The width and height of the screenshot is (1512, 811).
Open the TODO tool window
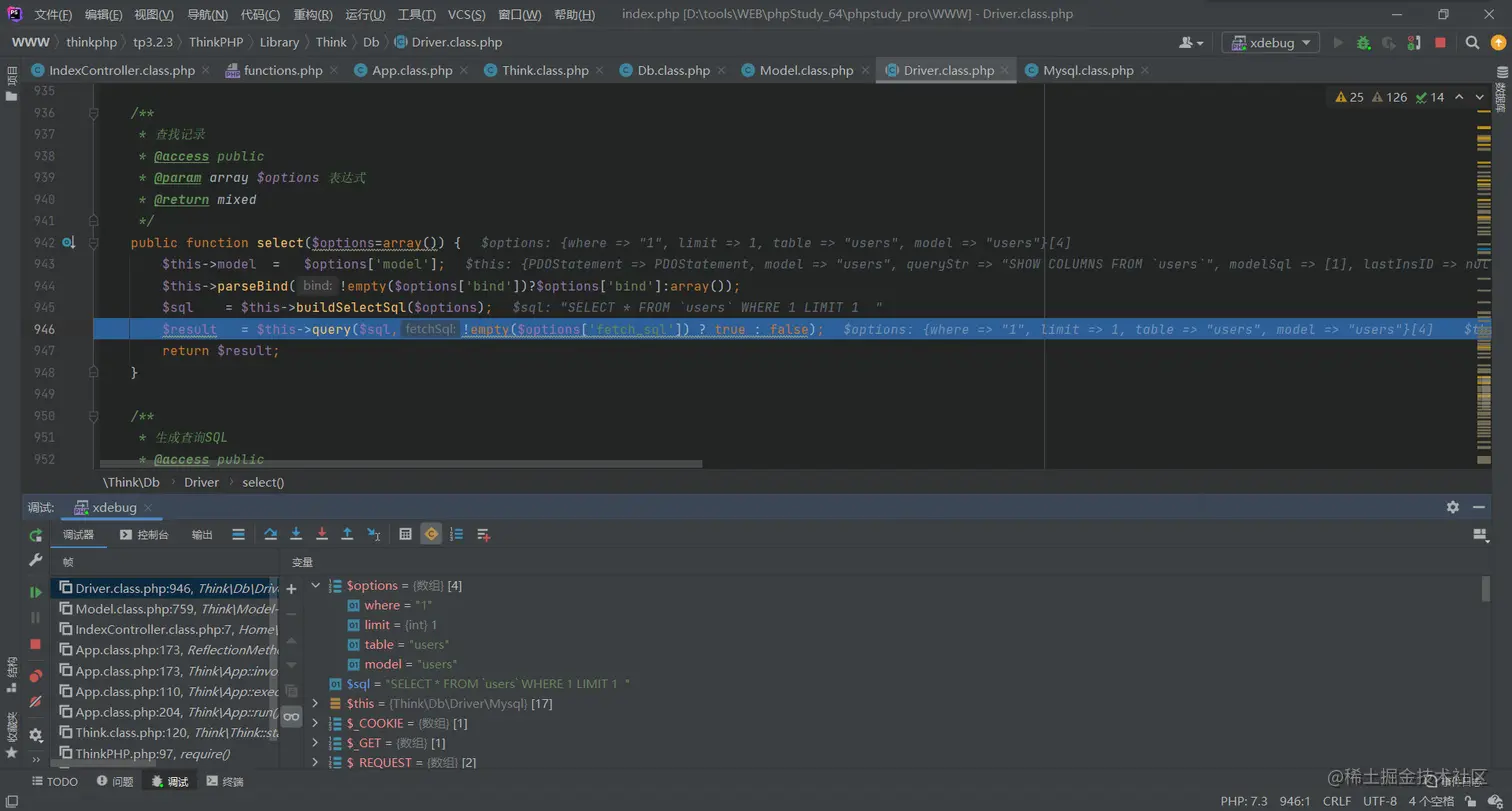coord(55,781)
